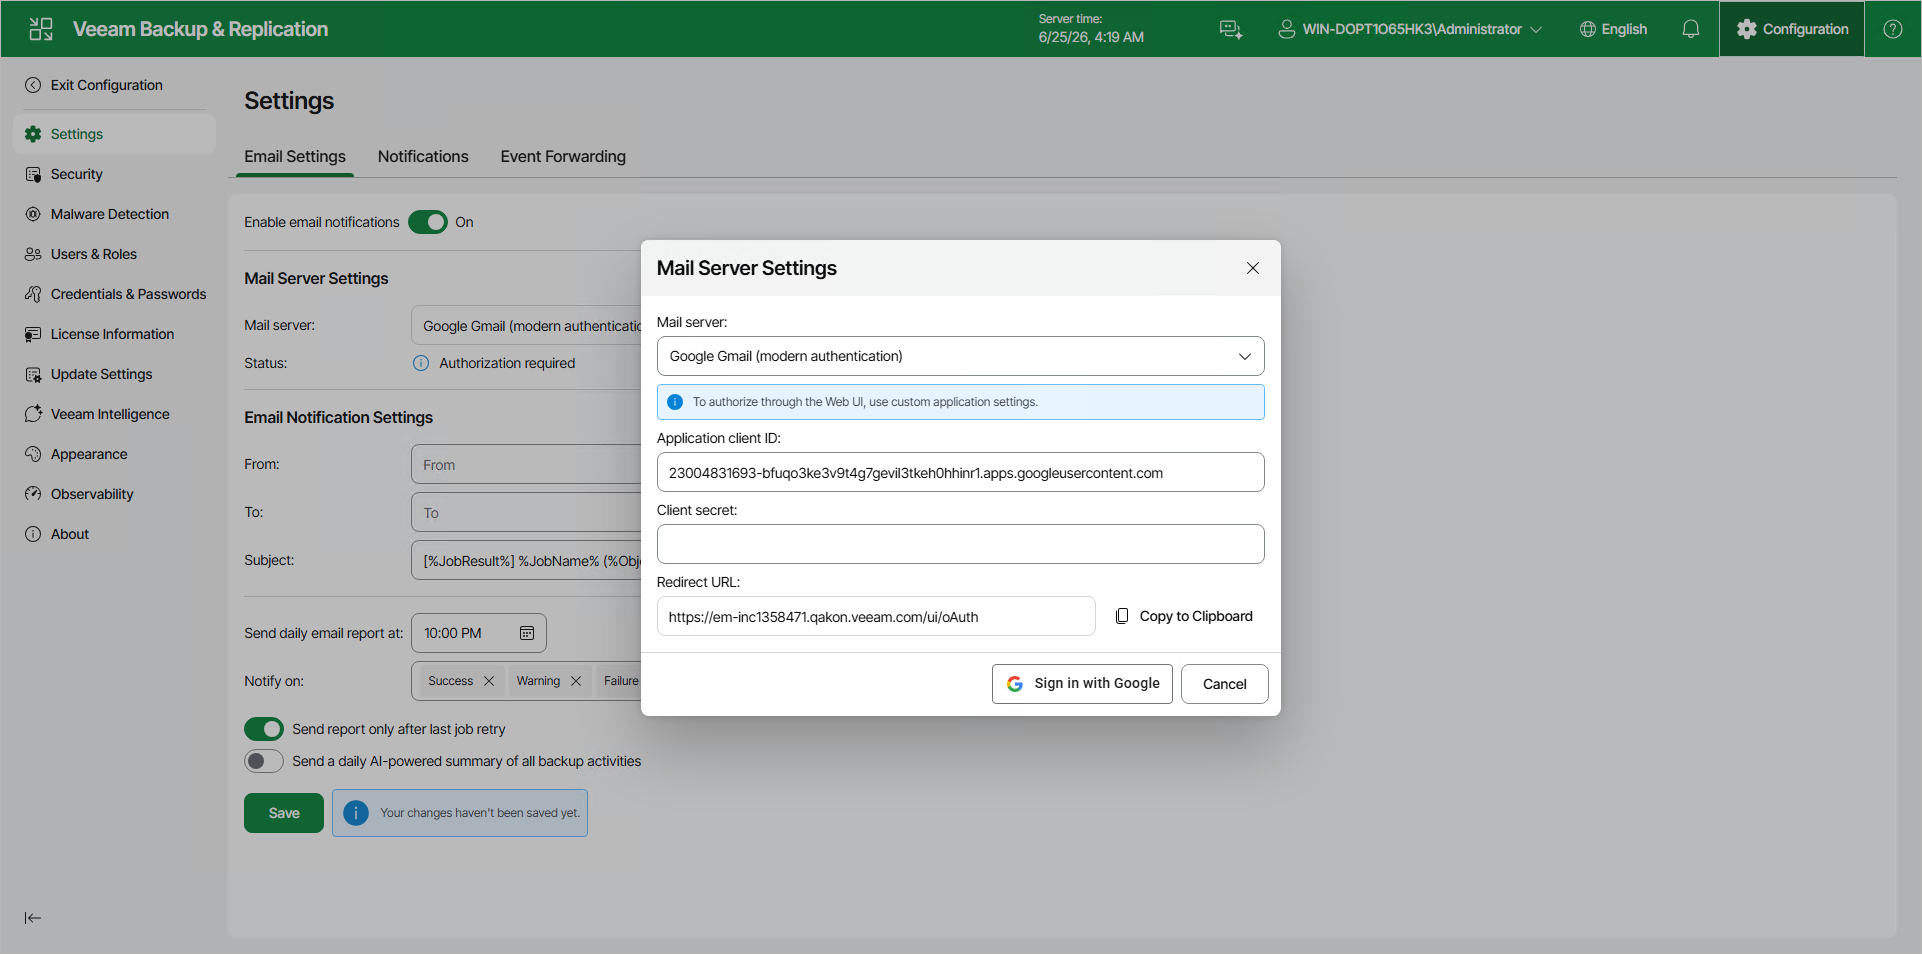
Task: Open Users & Roles in sidebar
Action: (114, 254)
